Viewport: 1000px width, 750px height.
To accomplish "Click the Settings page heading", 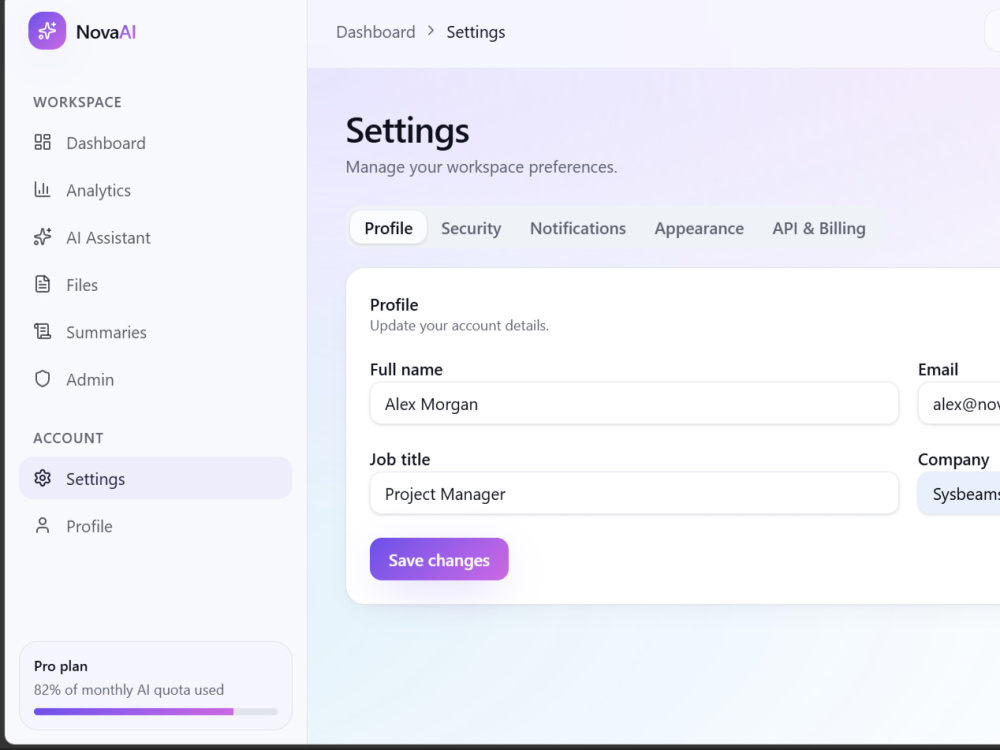I will 408,131.
